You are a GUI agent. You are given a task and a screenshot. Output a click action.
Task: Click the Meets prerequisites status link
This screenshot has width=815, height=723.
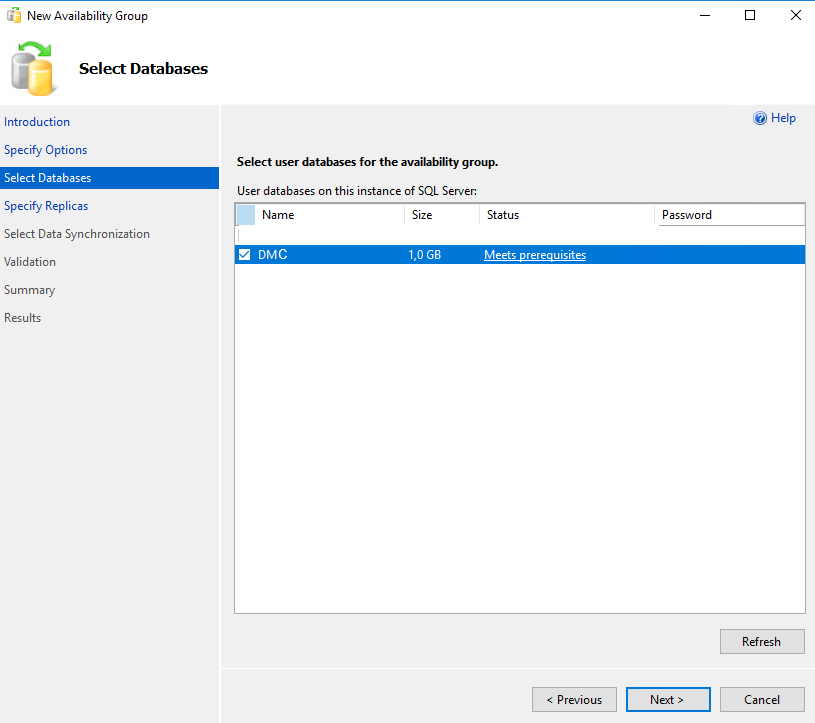coord(535,255)
